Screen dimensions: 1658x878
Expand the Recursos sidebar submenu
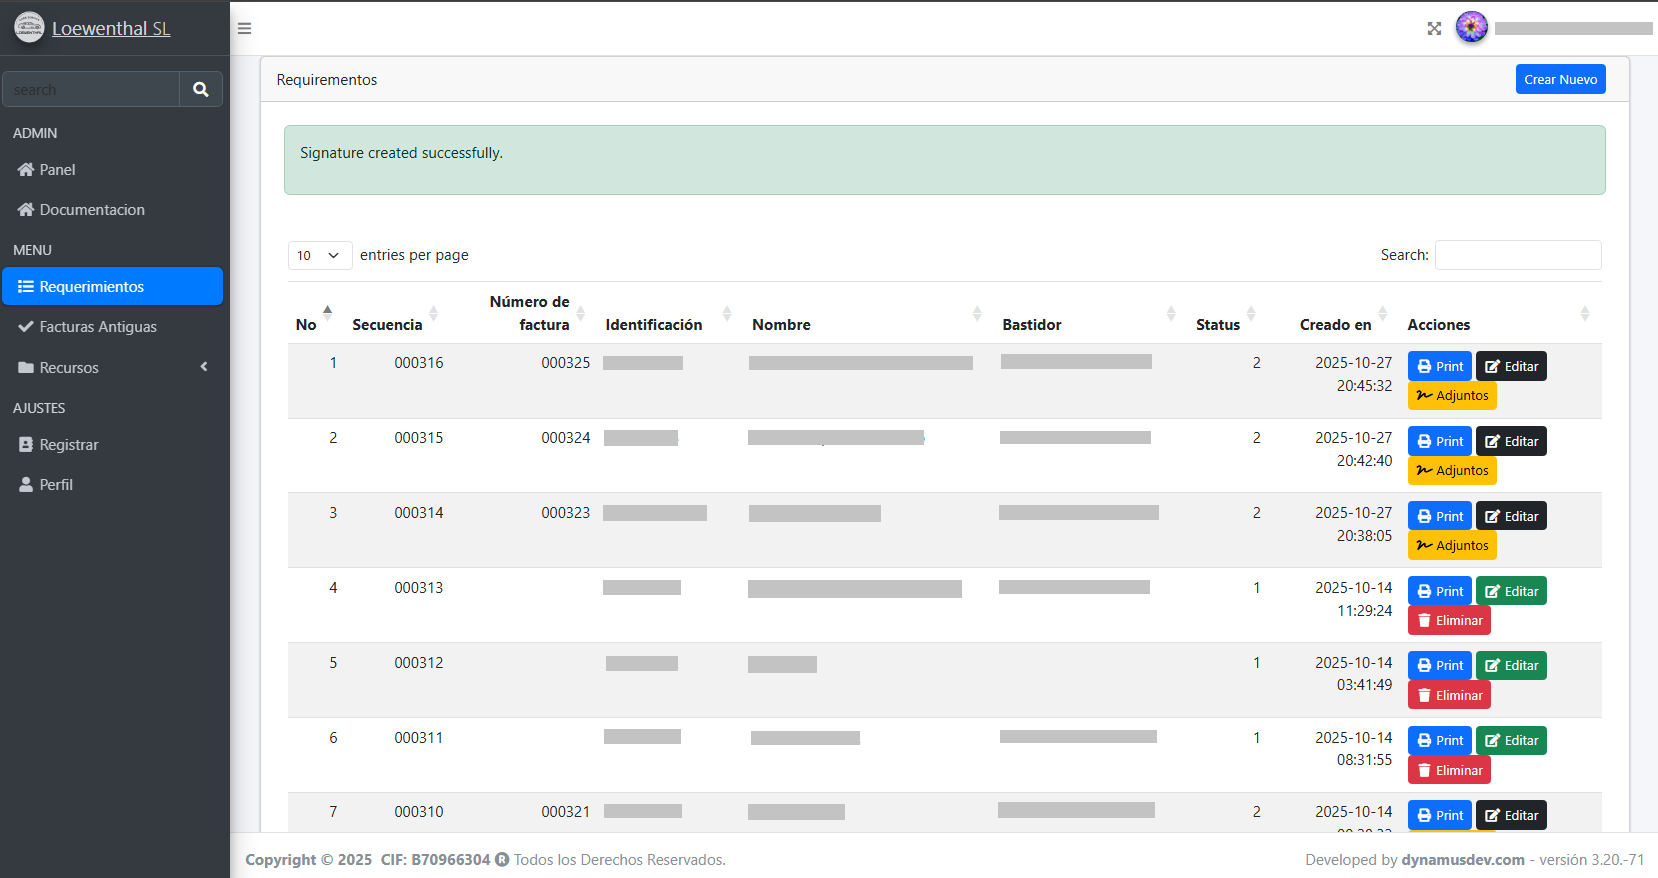tap(111, 367)
